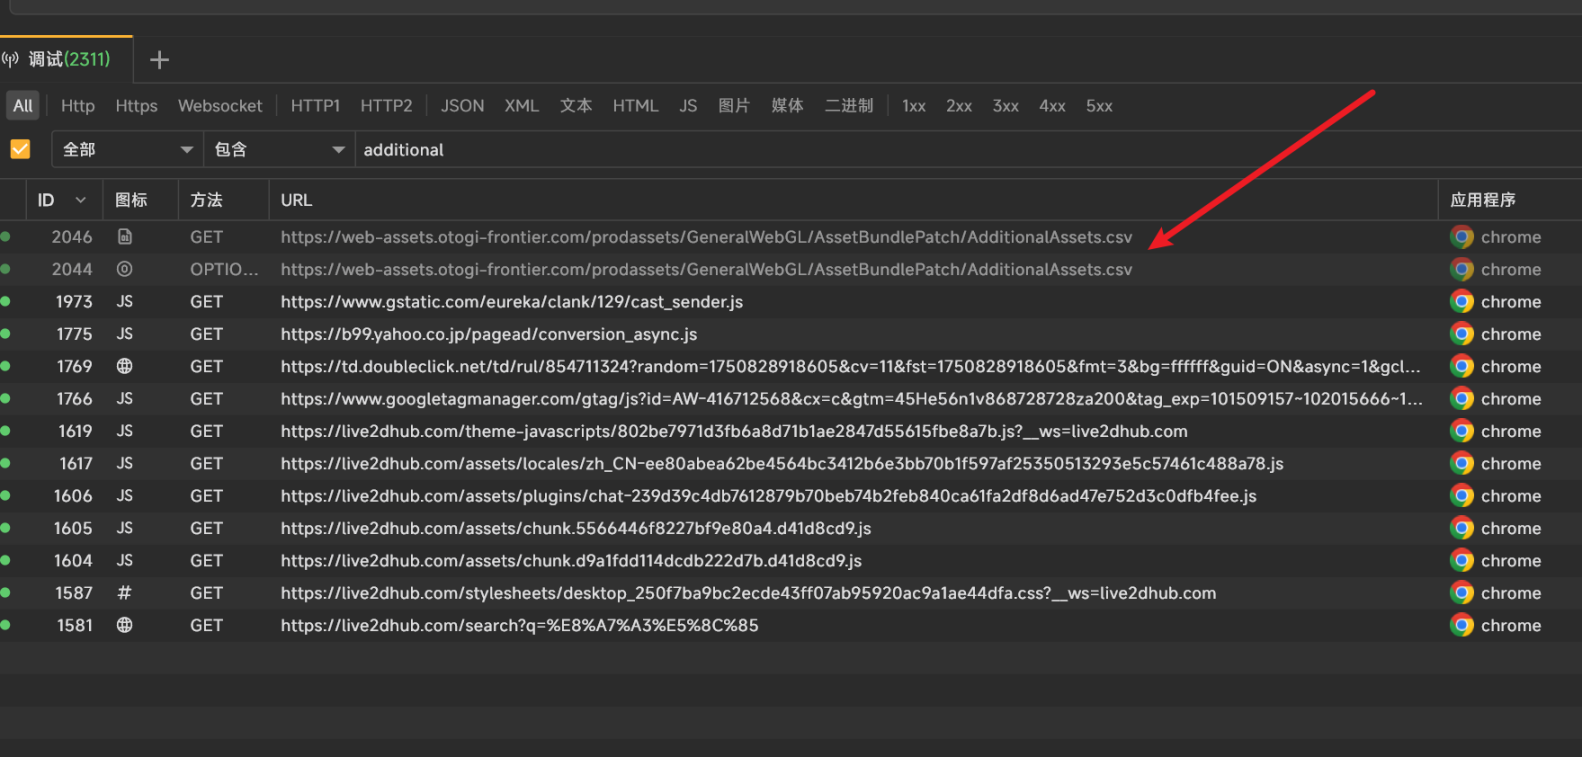Viewport: 1582px width, 757px height.
Task: Click the Chrome icon in row 1606
Action: tap(1462, 496)
